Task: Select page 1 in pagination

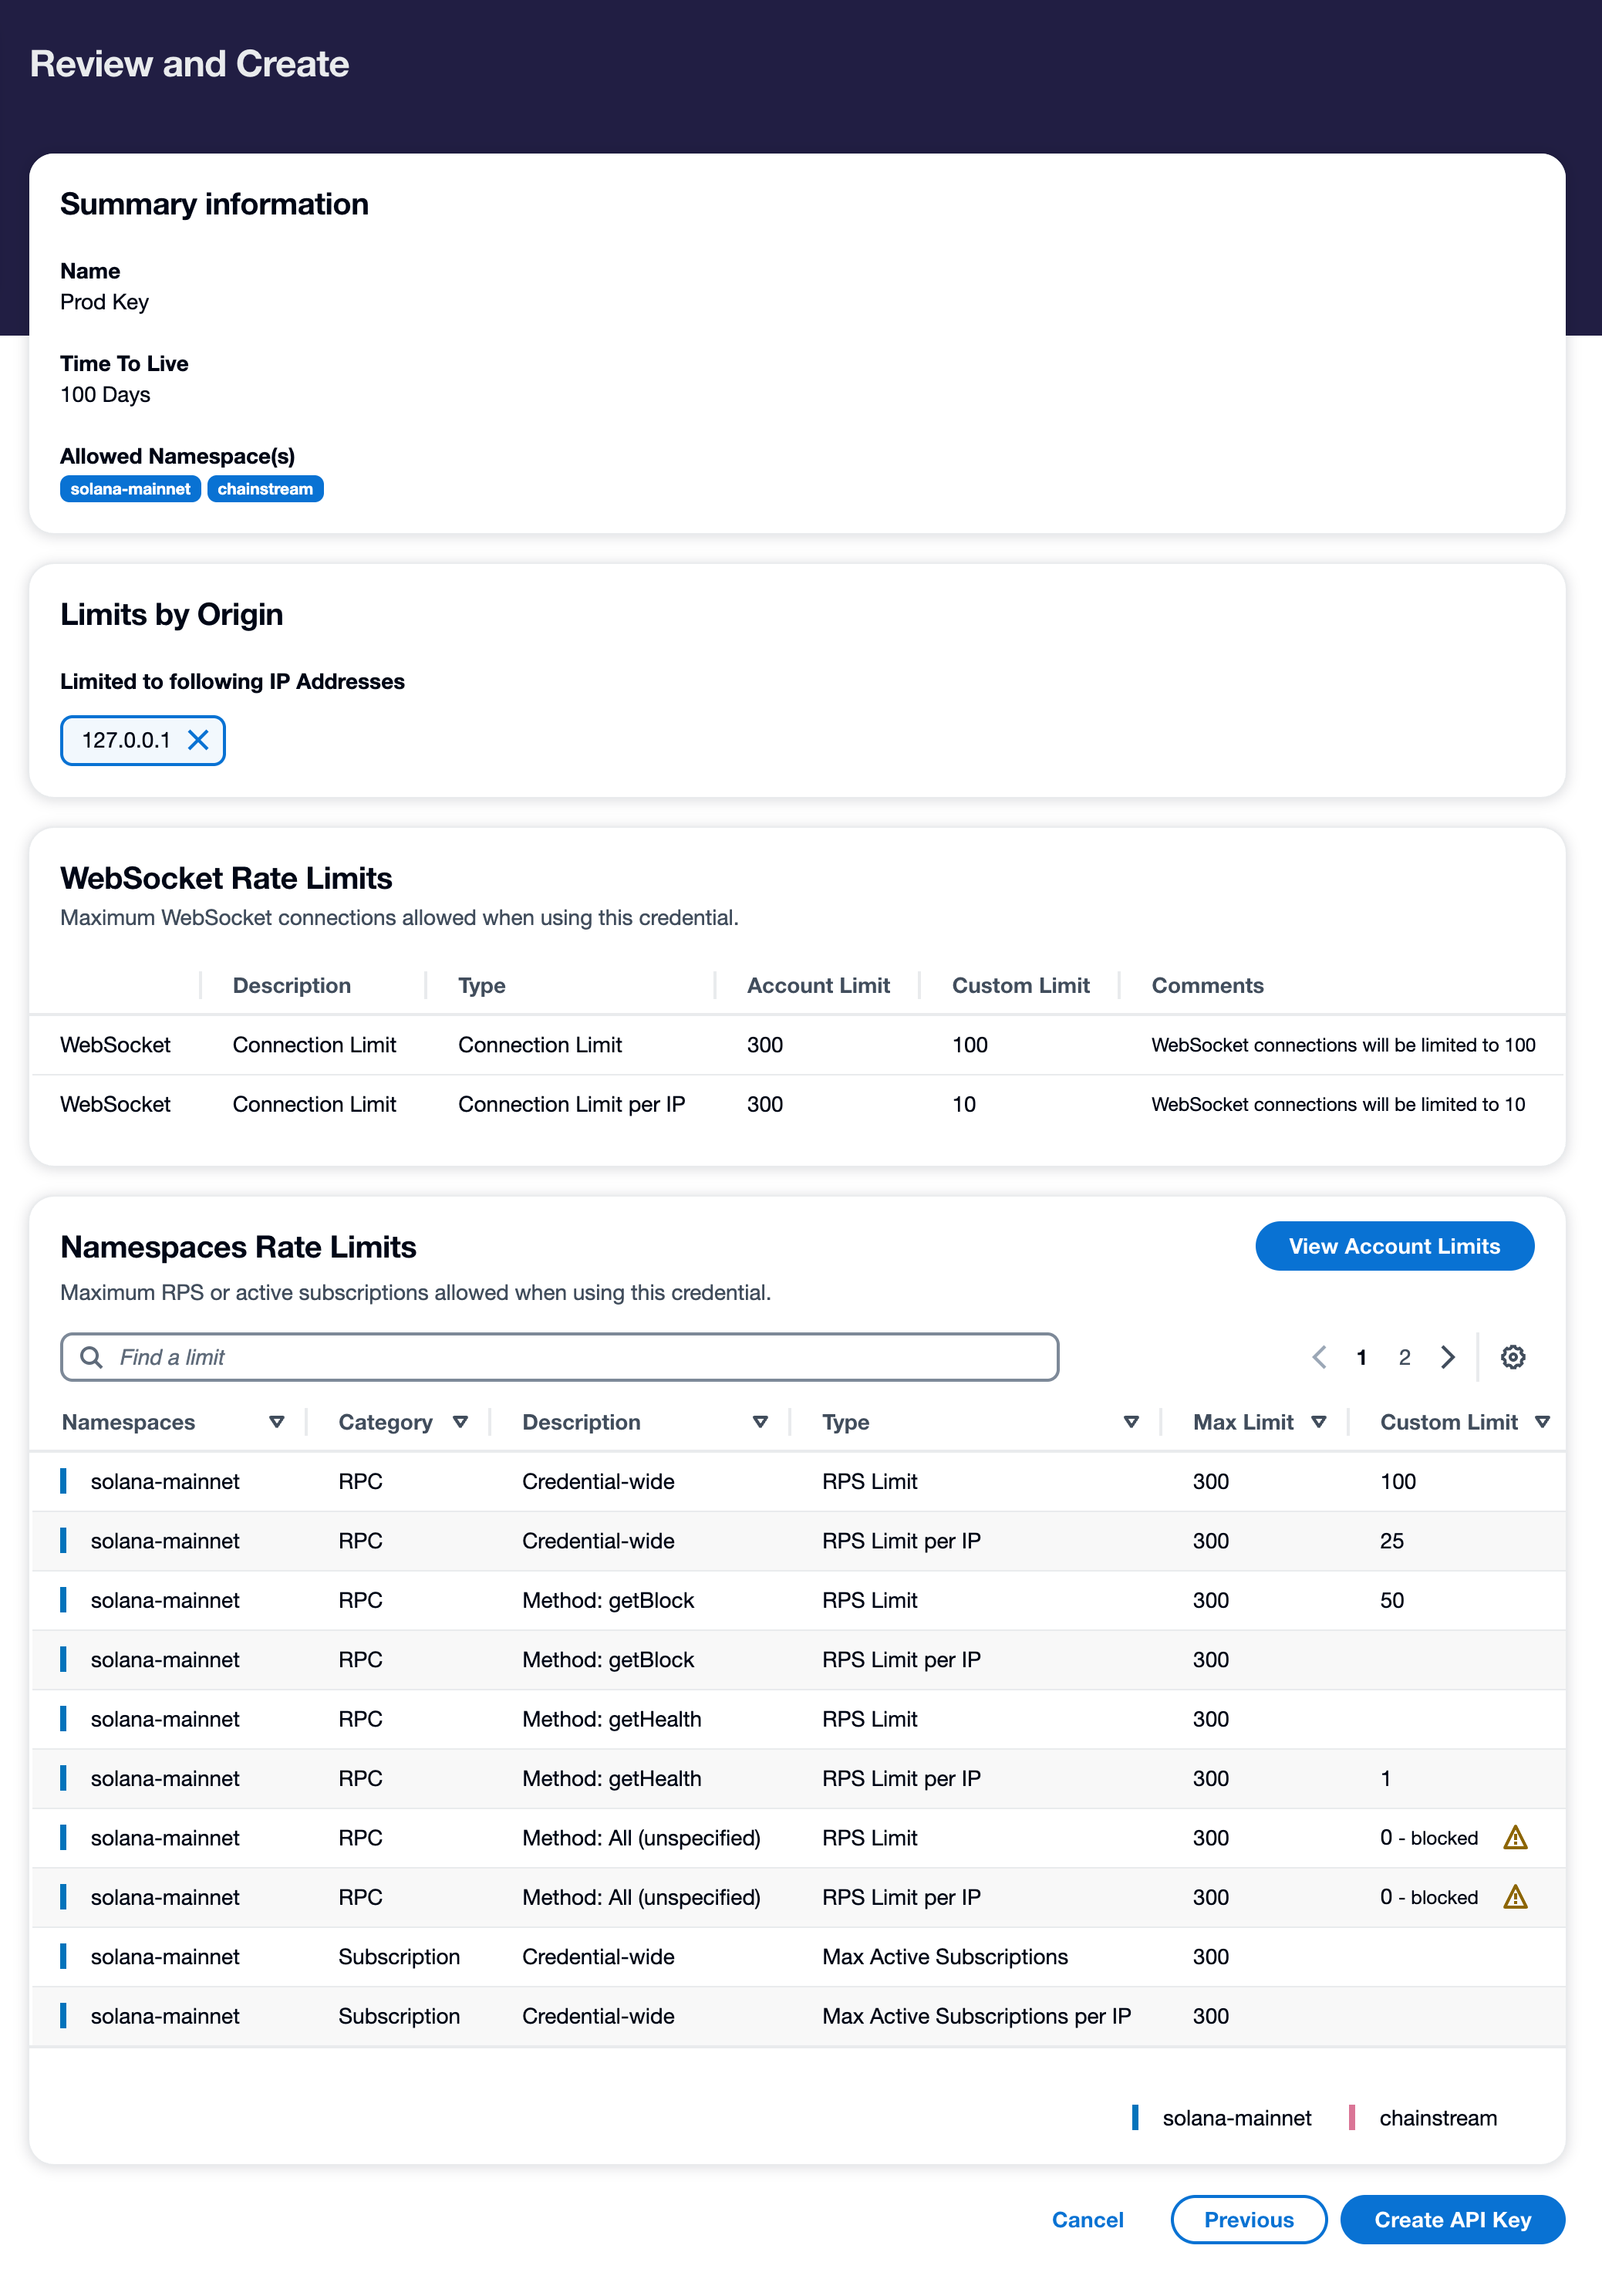Action: point(1361,1357)
